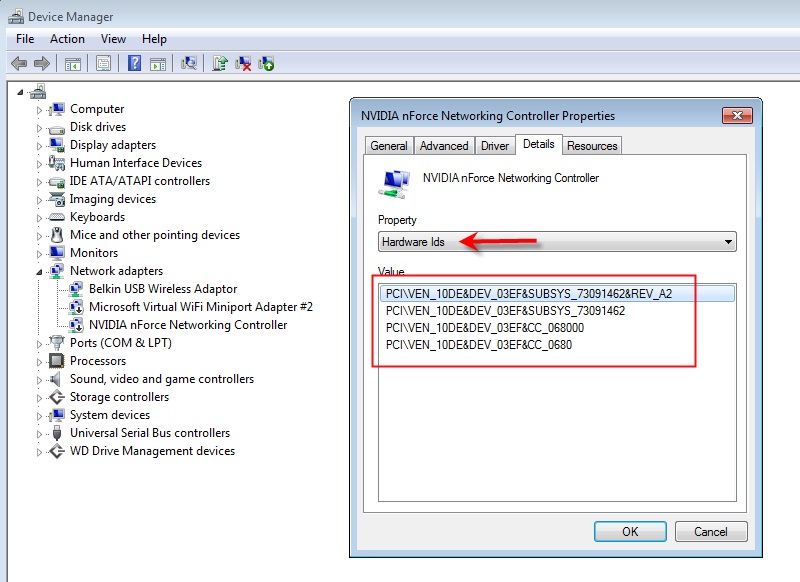Click the Update Driver Software toolbar icon
The height and width of the screenshot is (582, 800).
point(219,63)
